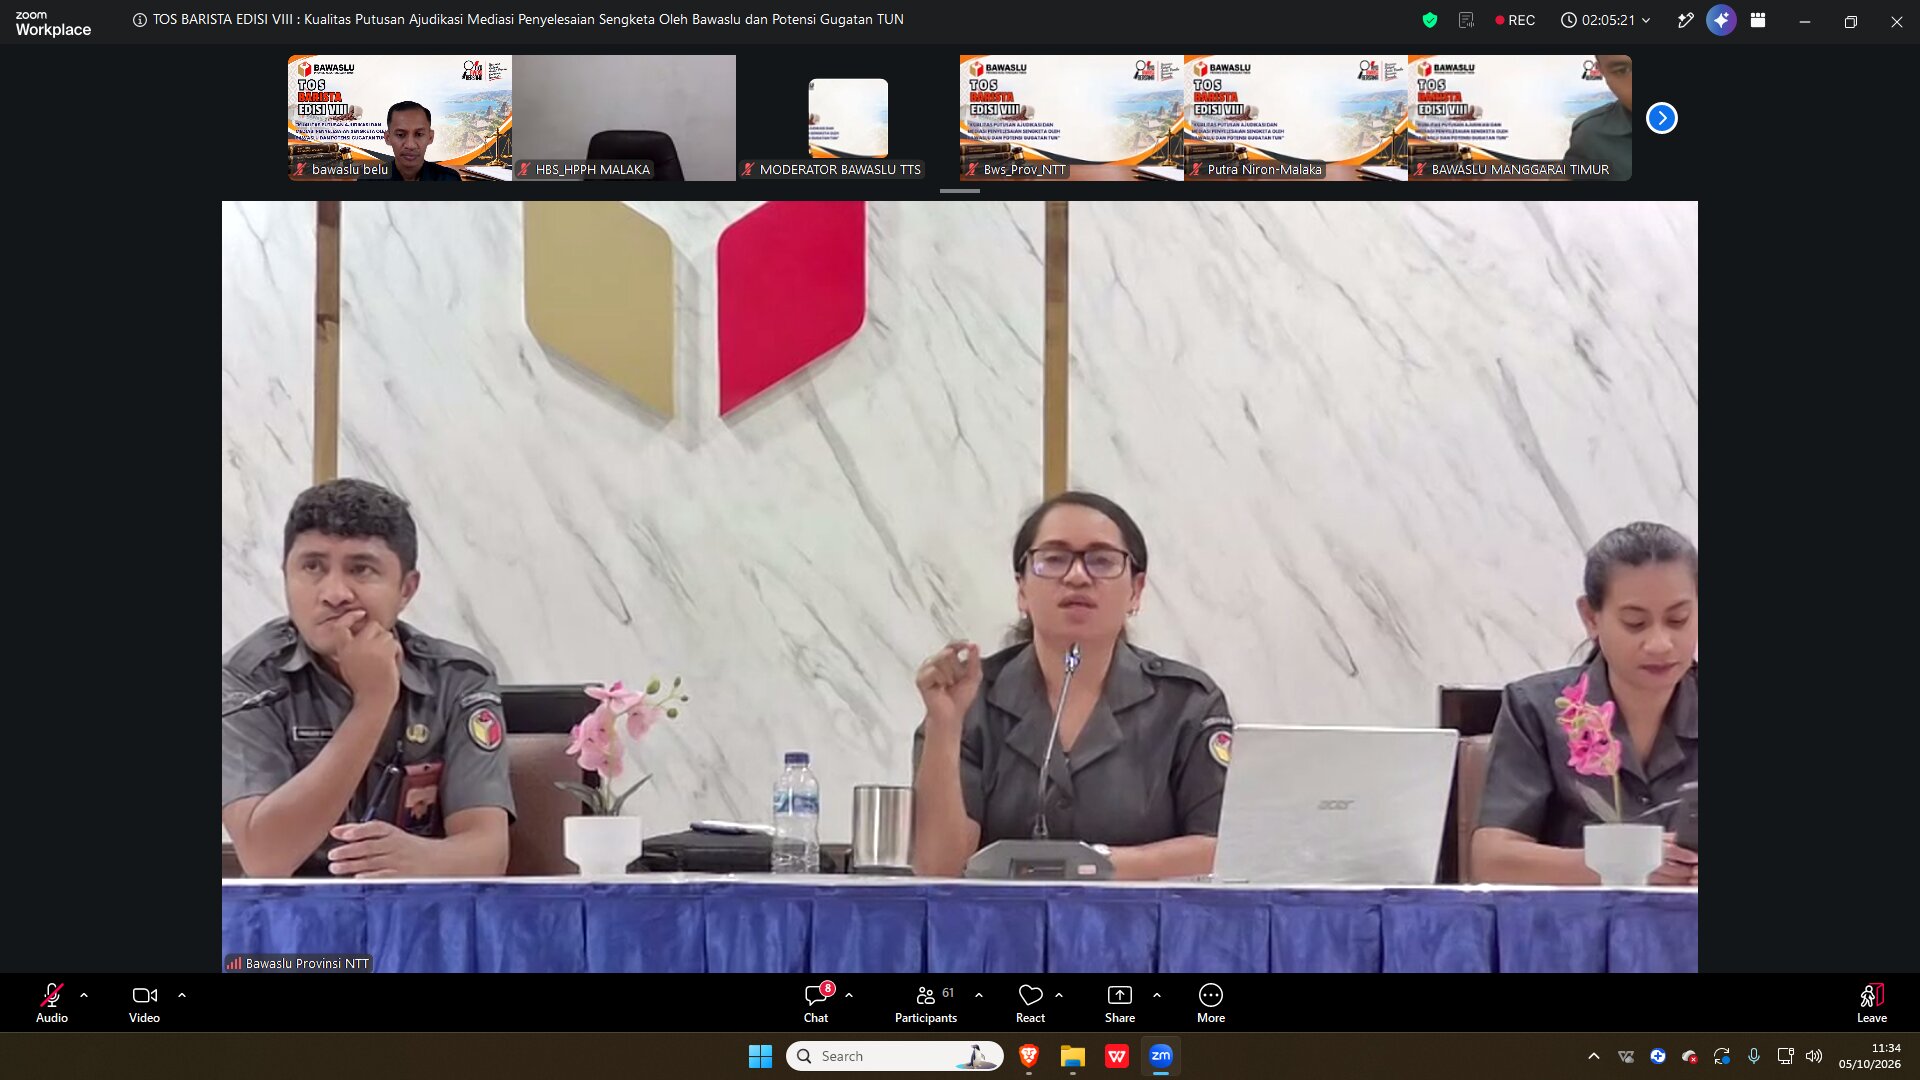Open Brave browser from taskbar
The height and width of the screenshot is (1080, 1920).
coord(1029,1056)
